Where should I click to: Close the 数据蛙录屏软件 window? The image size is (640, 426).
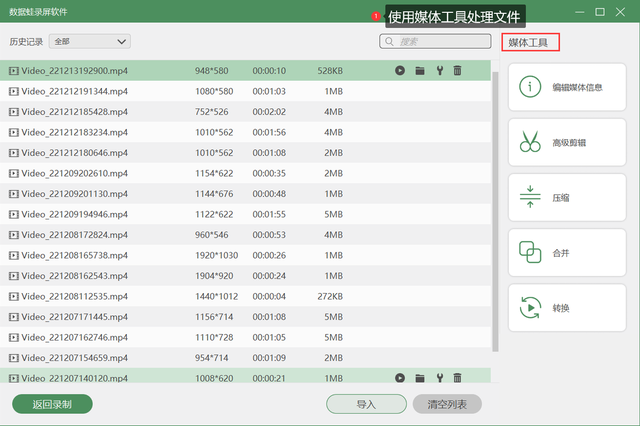(x=620, y=12)
